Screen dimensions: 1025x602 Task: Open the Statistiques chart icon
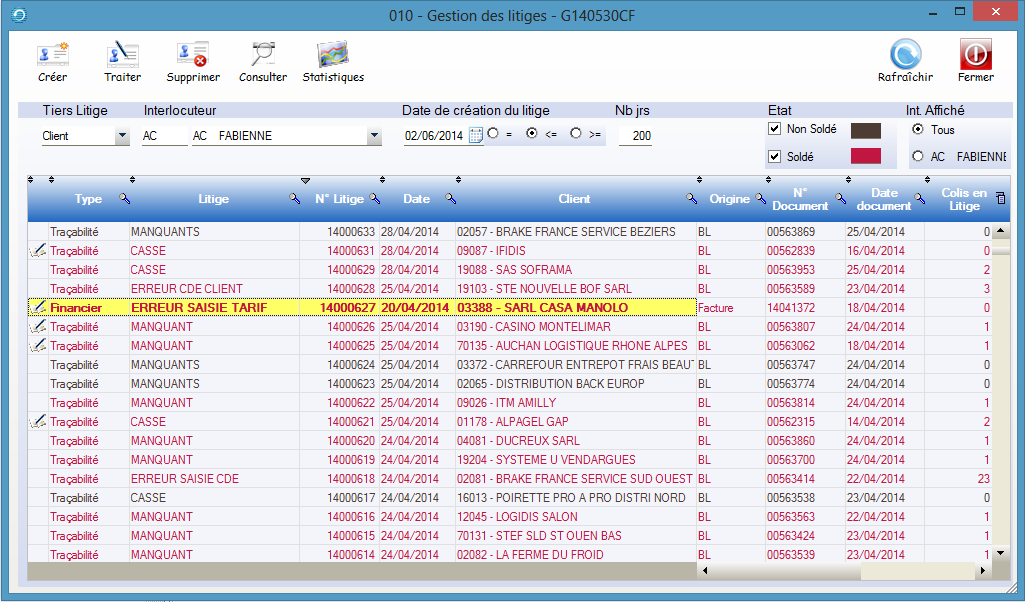pyautogui.click(x=332, y=55)
